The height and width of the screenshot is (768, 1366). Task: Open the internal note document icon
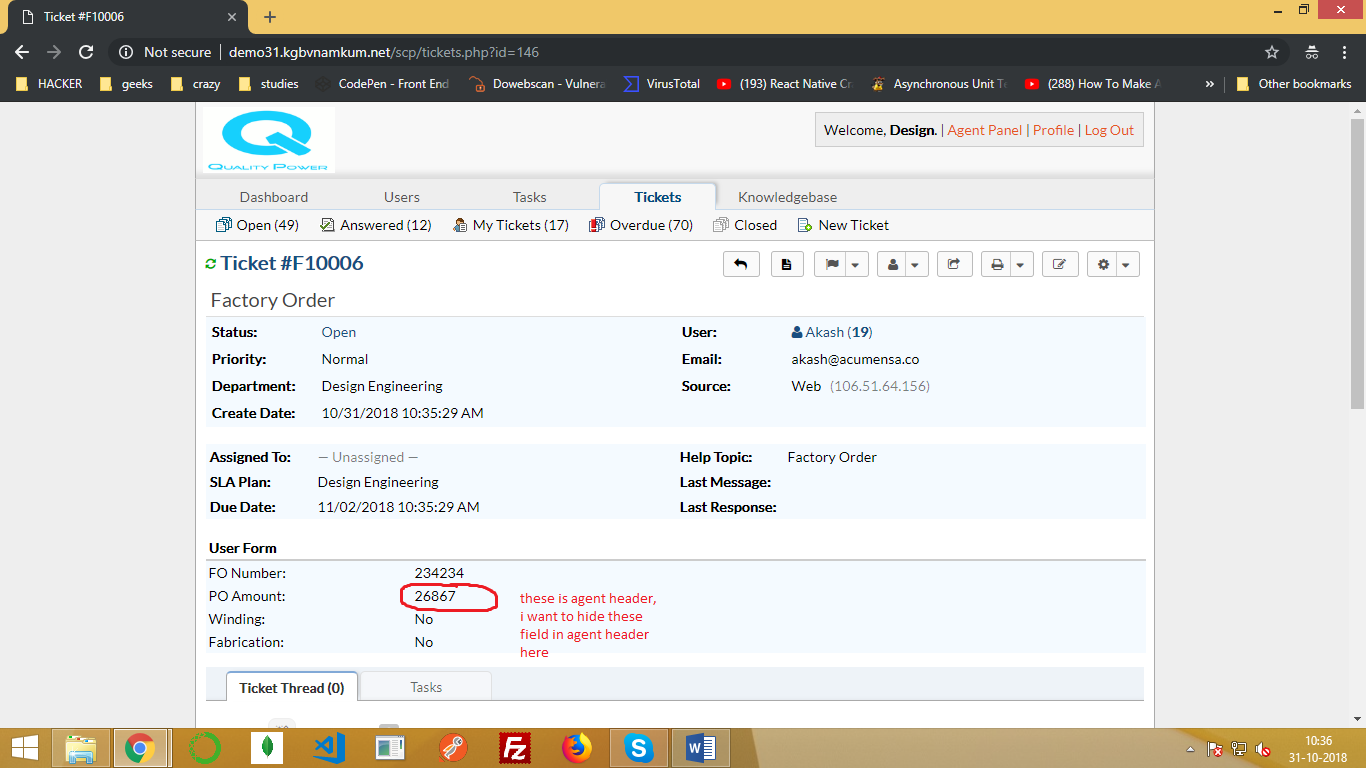[787, 263]
